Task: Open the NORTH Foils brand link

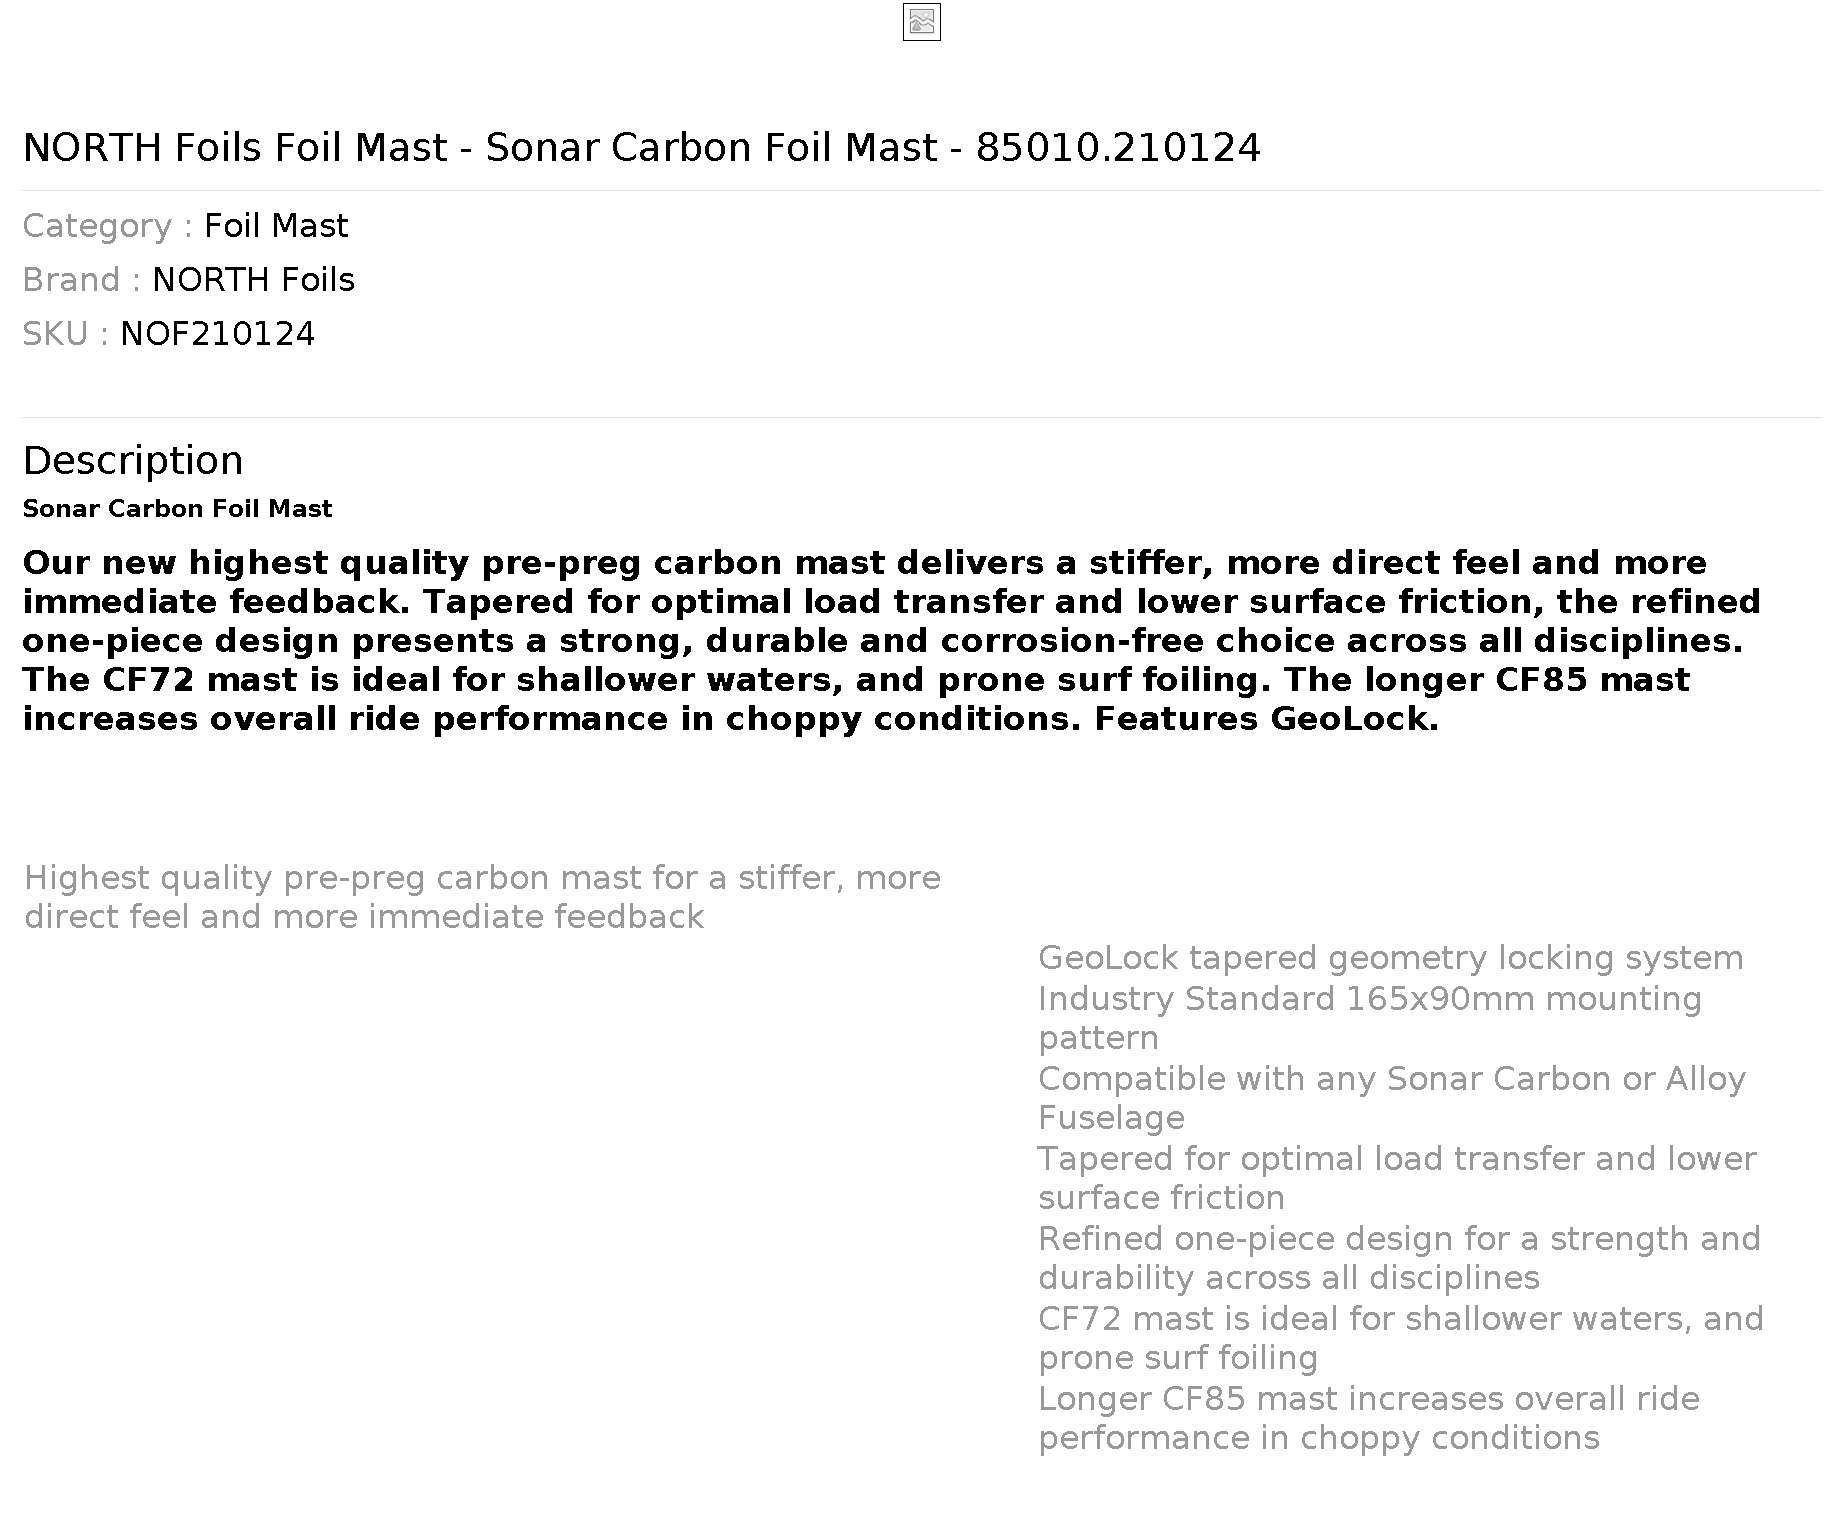Action: [x=253, y=280]
